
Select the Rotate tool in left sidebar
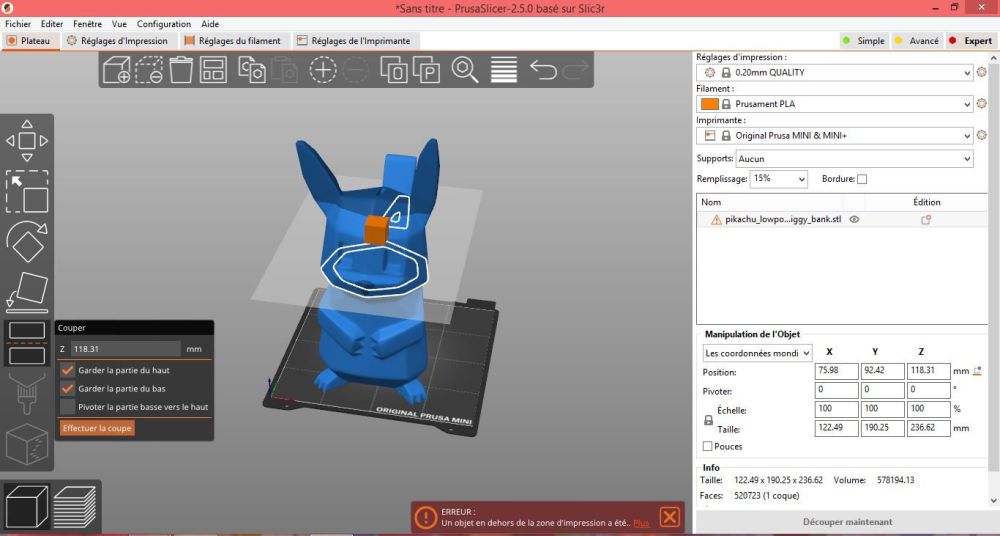tap(27, 240)
